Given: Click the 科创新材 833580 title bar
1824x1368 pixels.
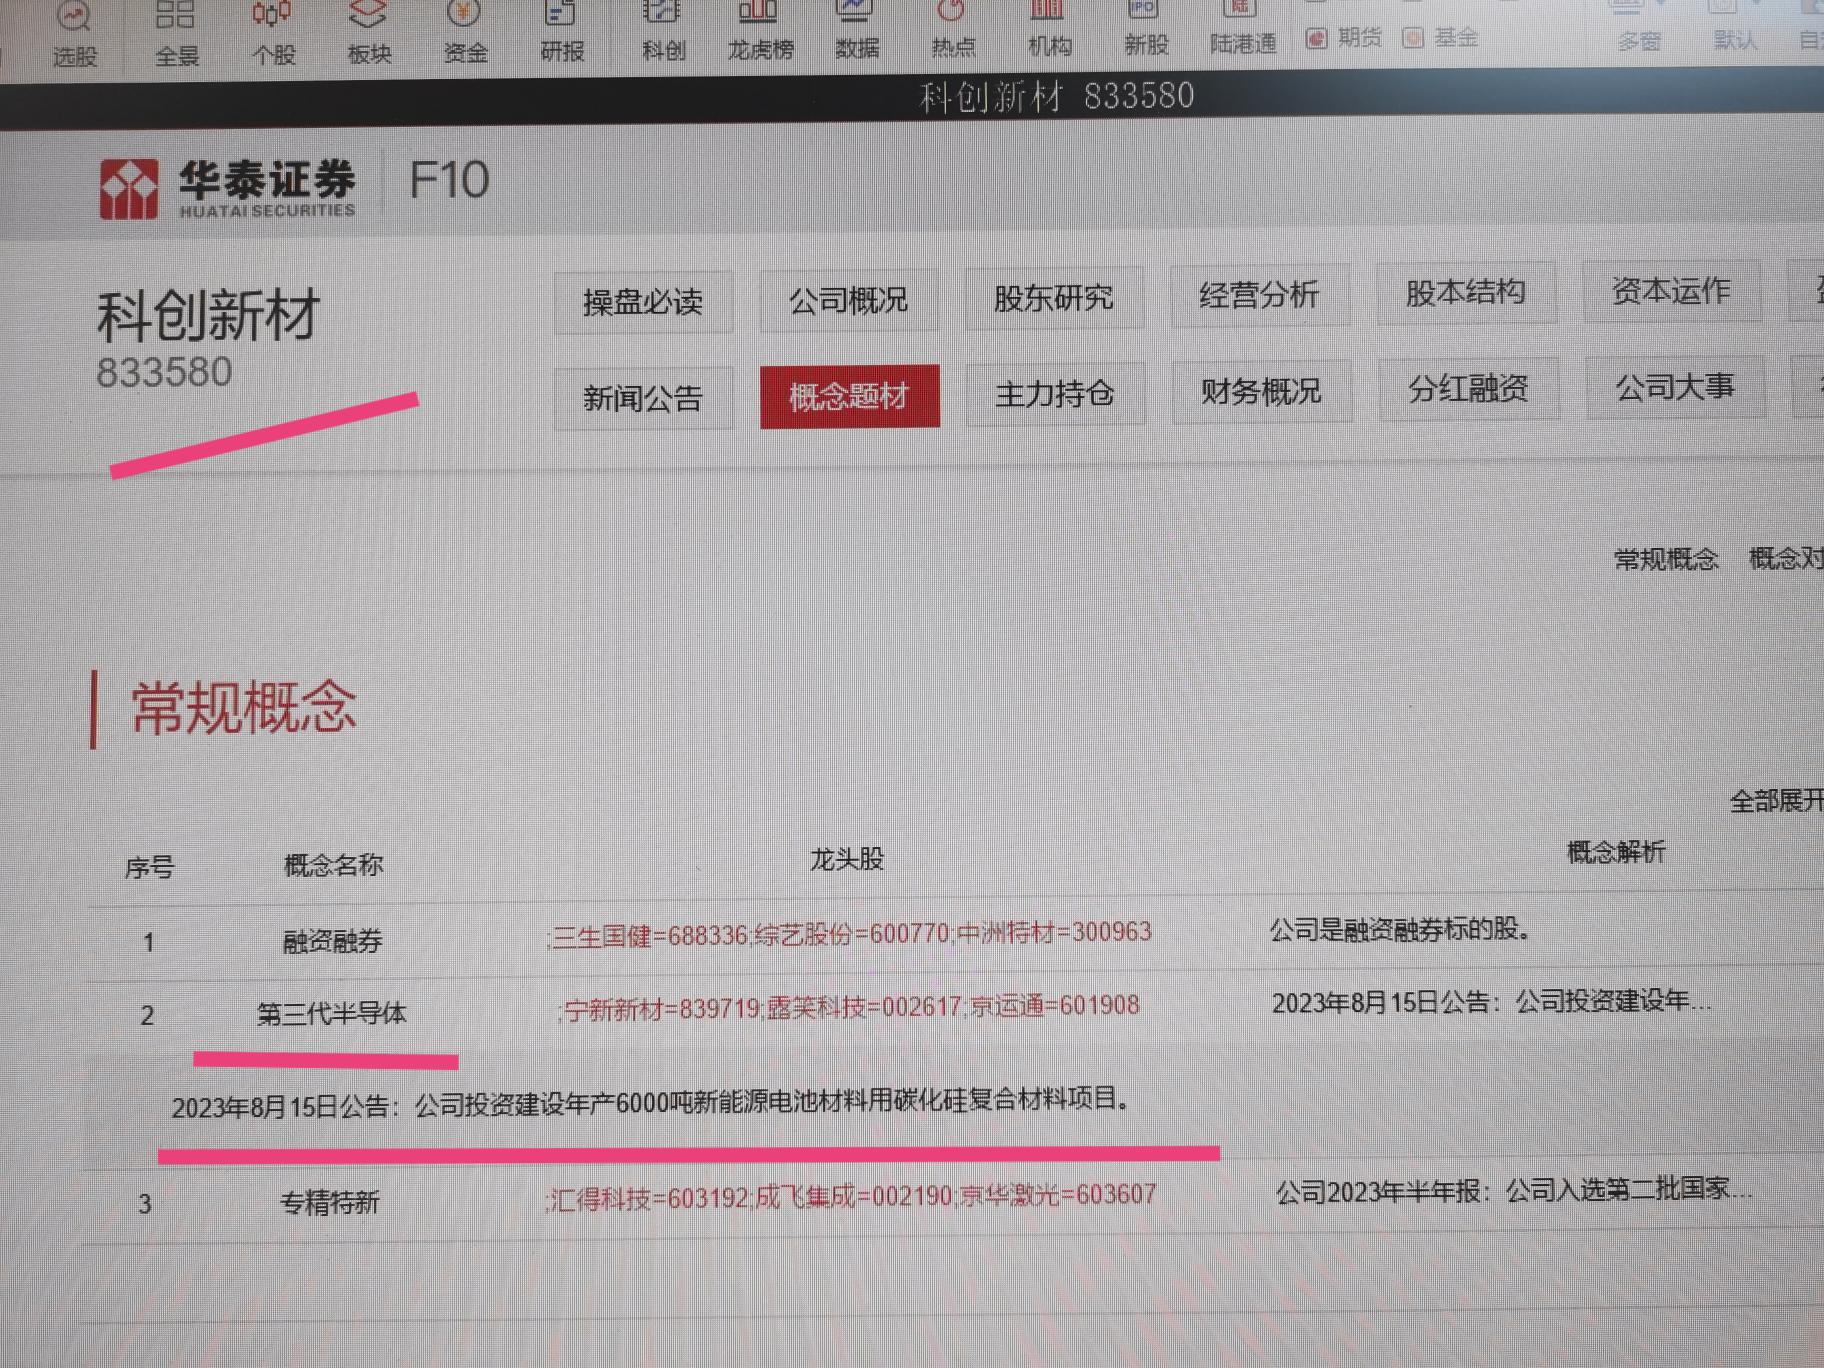Looking at the screenshot, I should [x=1057, y=96].
